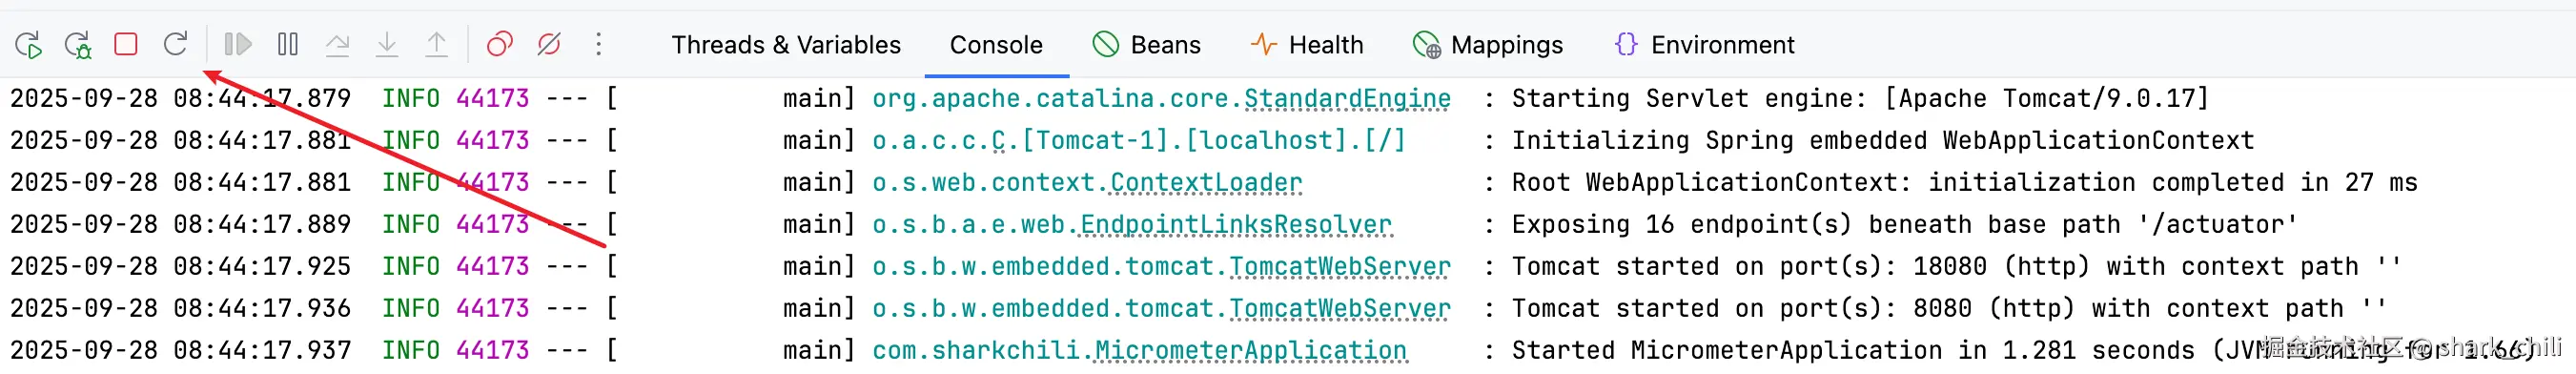This screenshot has width=2576, height=374.
Task: Click the Step Into down arrow icon
Action: (x=387, y=44)
